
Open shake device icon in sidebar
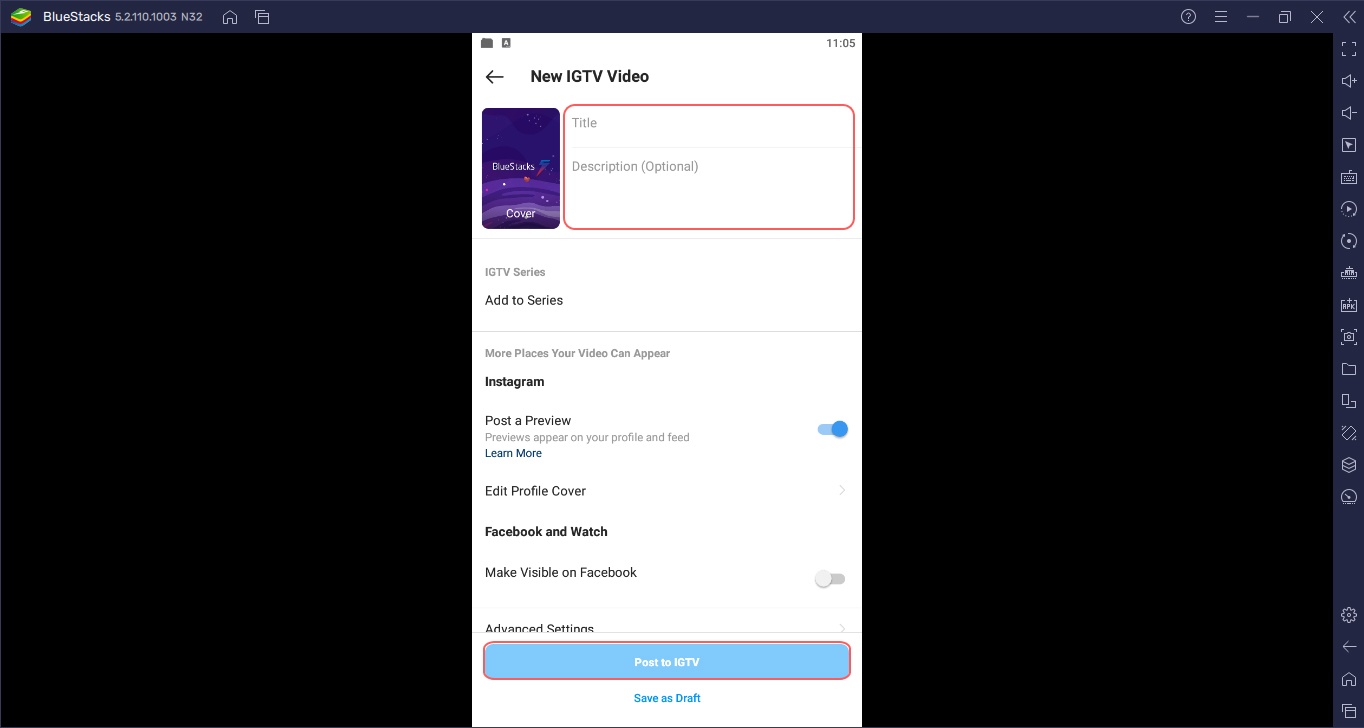tap(1349, 433)
